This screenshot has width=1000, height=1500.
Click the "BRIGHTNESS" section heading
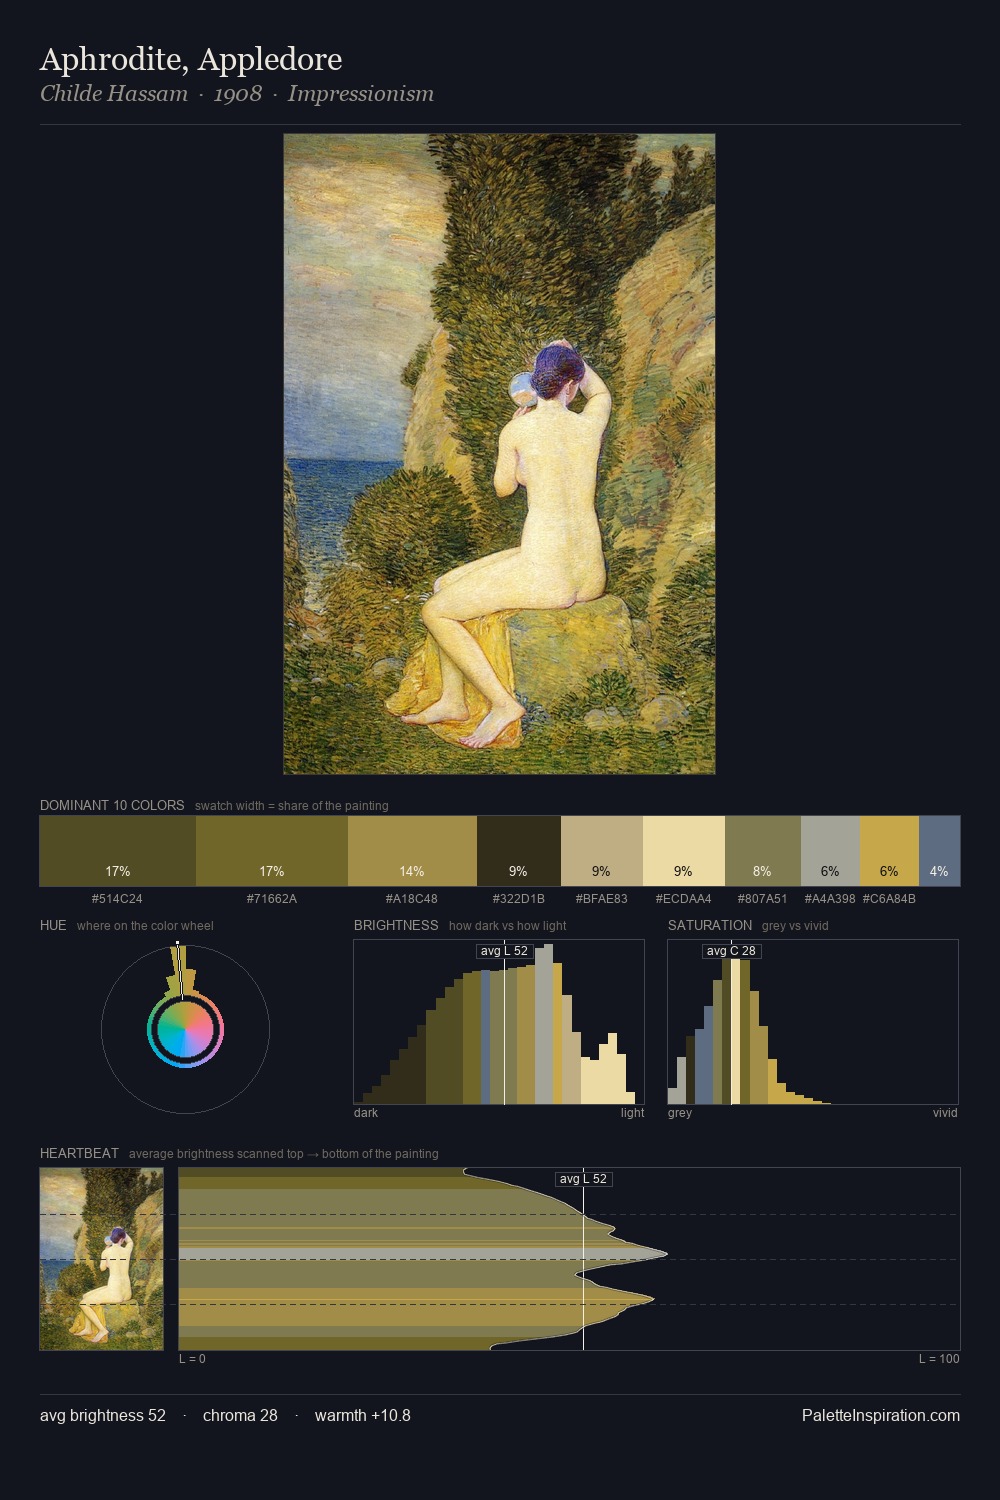pyautogui.click(x=396, y=925)
